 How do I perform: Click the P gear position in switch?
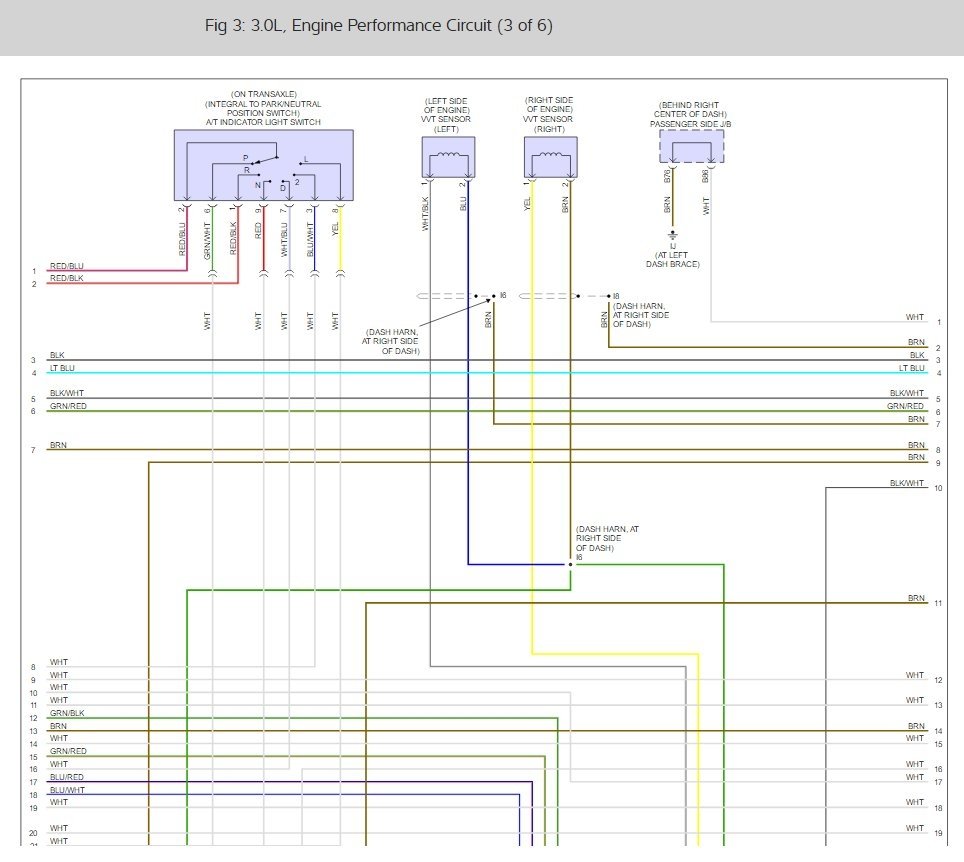[245, 158]
